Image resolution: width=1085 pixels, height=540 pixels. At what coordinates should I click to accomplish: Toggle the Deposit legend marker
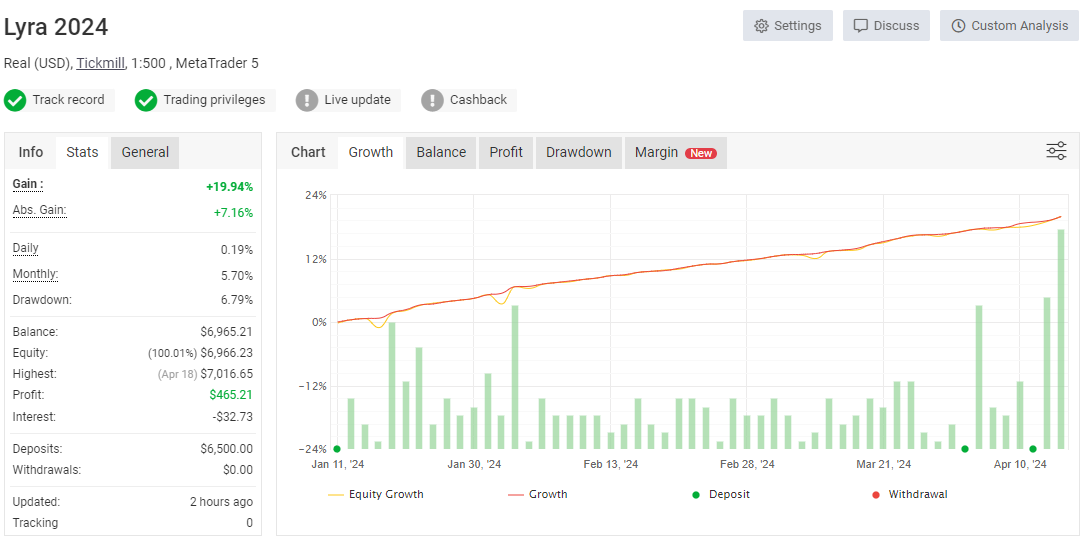pos(721,494)
